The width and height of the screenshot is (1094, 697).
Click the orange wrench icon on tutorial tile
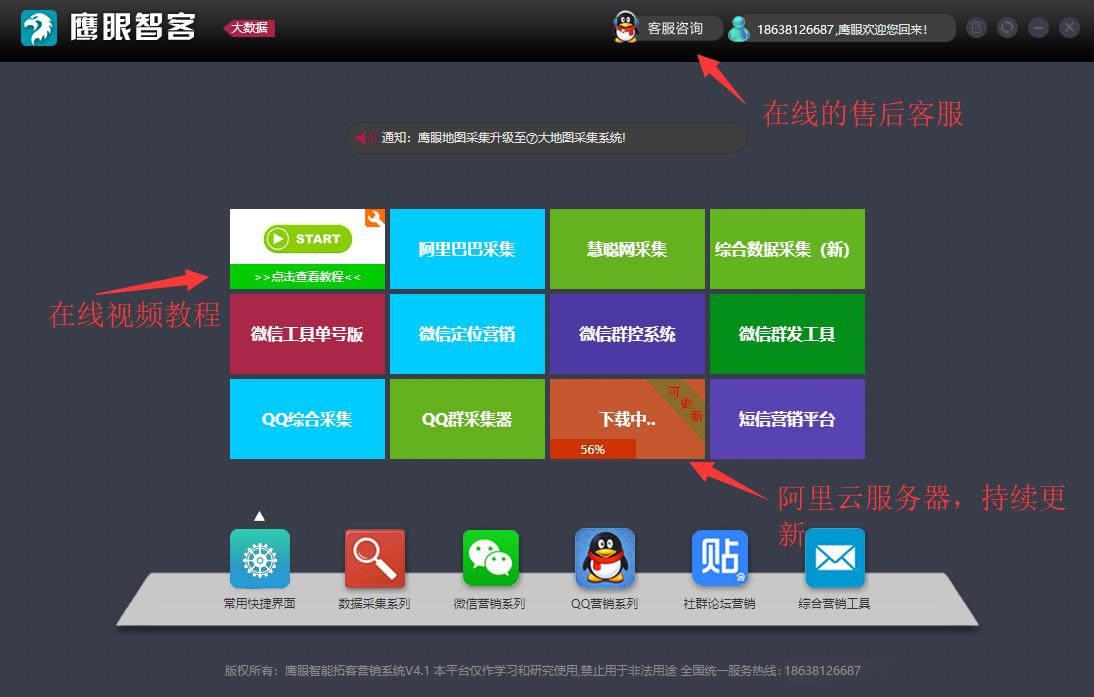[x=375, y=218]
